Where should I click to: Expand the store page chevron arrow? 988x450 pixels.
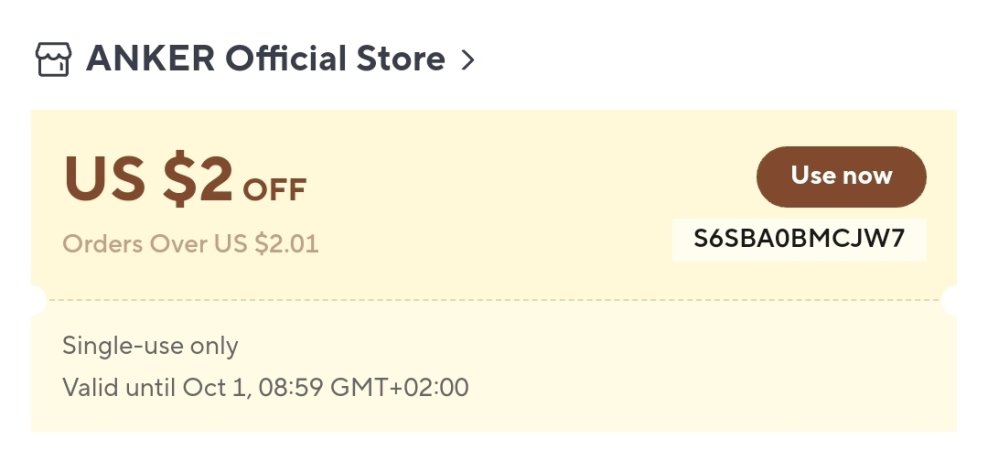(x=468, y=60)
